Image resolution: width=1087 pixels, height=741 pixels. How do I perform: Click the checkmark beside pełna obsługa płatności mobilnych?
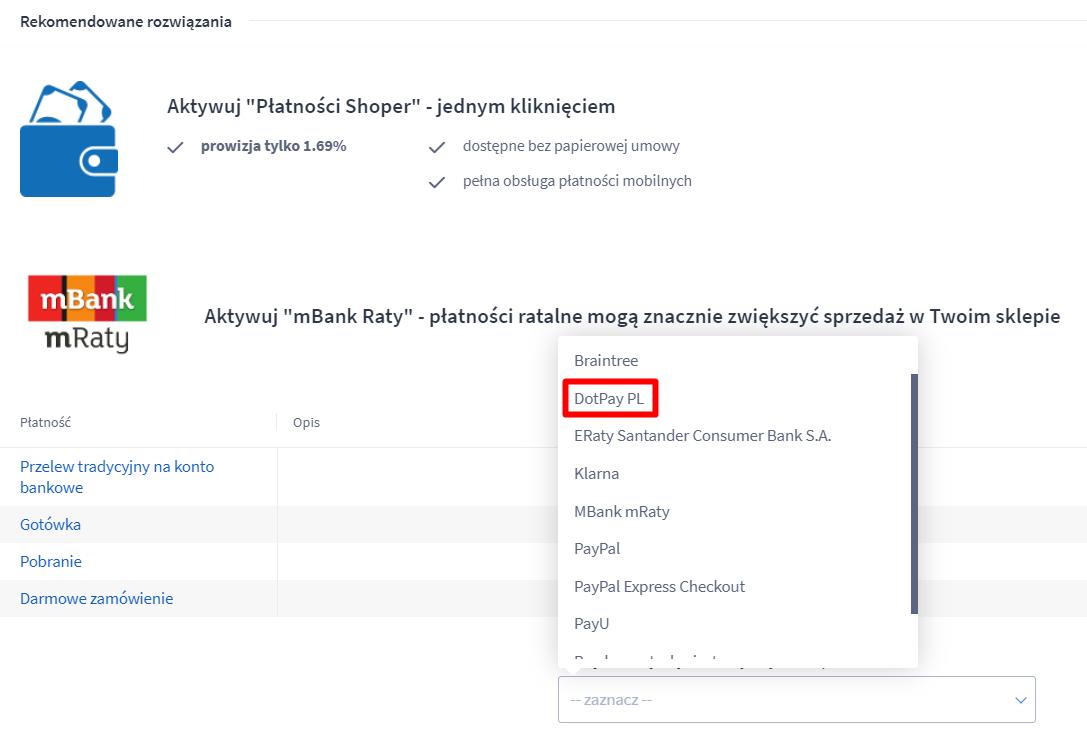437,182
